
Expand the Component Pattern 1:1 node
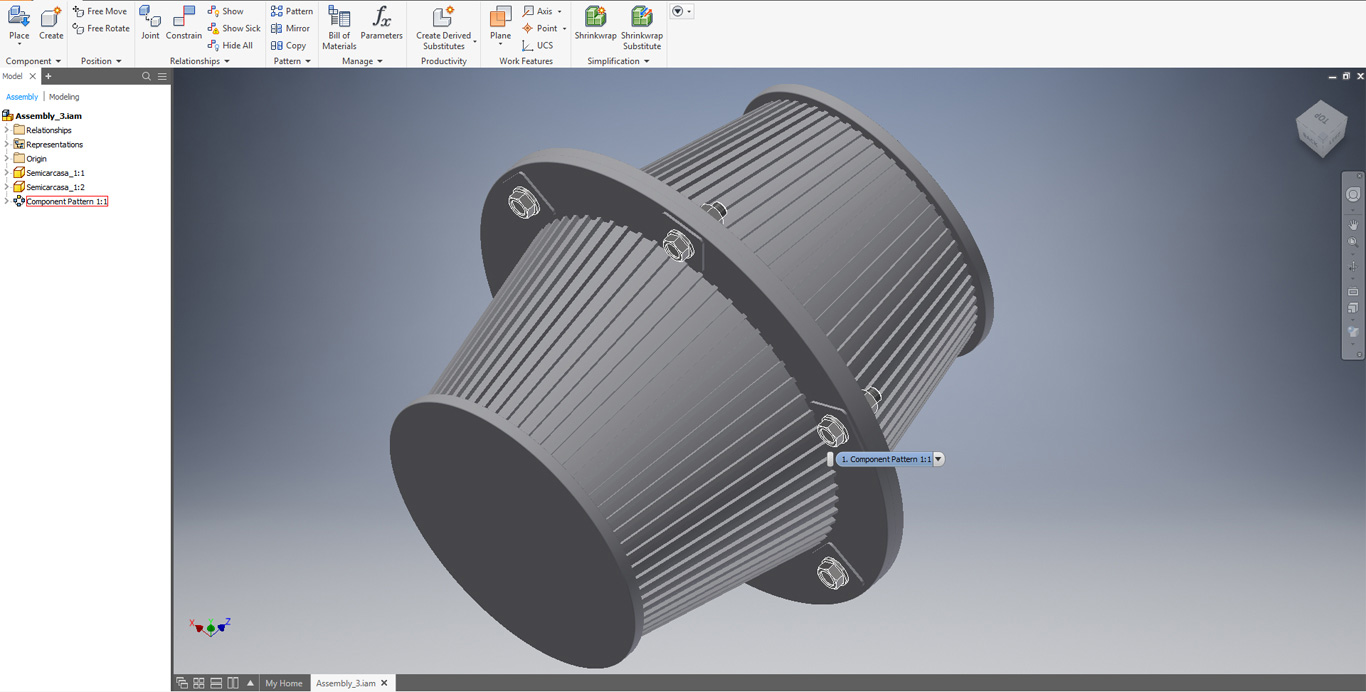point(7,201)
